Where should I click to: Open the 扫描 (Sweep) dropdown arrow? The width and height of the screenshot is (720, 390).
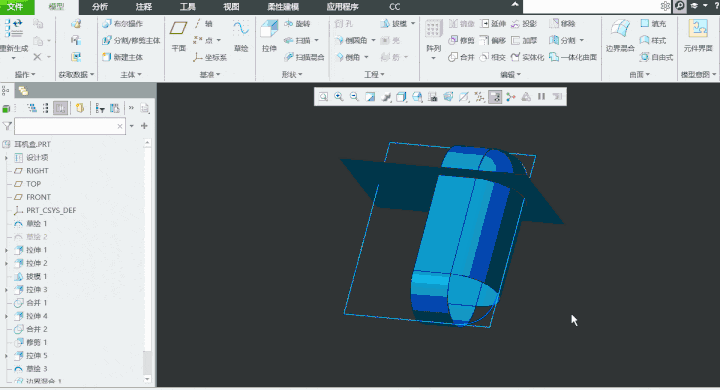pyautogui.click(x=316, y=40)
